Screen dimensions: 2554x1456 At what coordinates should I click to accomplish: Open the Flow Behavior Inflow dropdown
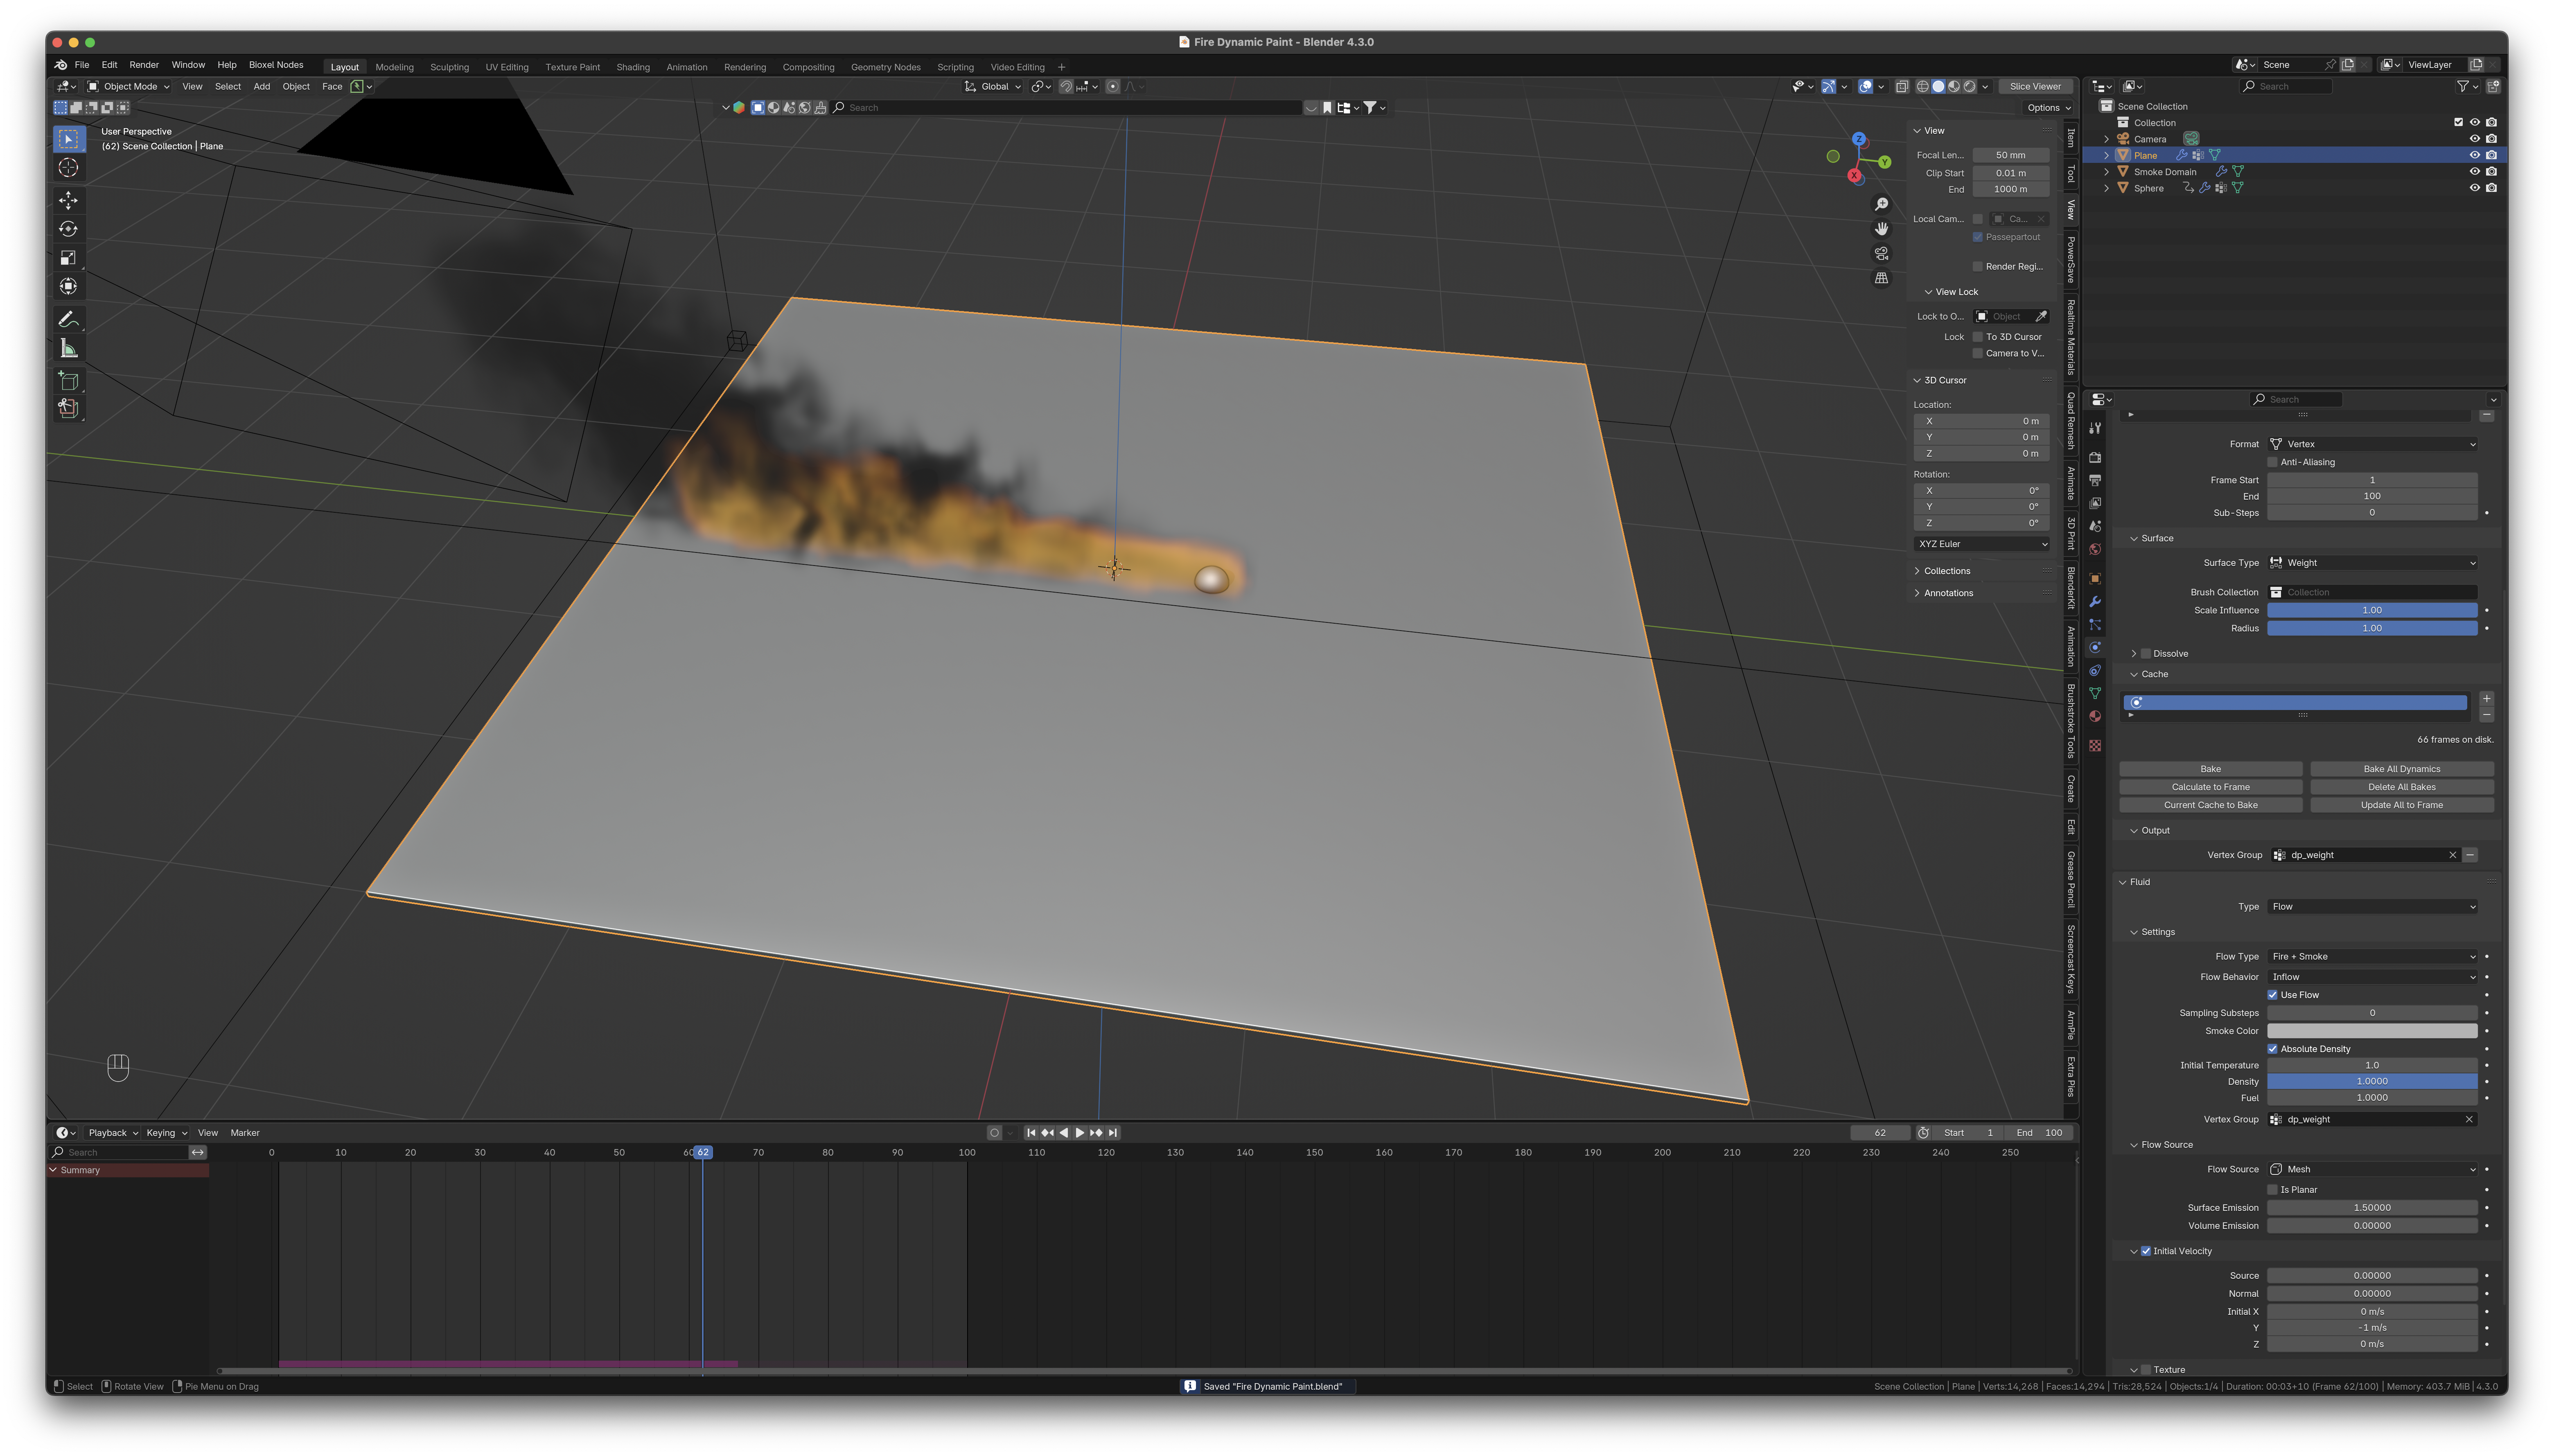[2372, 977]
